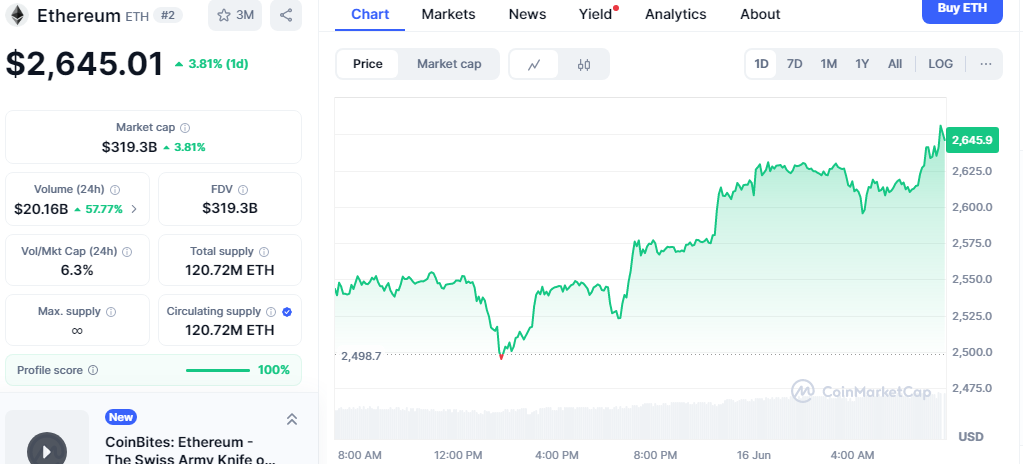This screenshot has width=1023, height=464.
Task: Open the About tab
Action: (760, 14)
